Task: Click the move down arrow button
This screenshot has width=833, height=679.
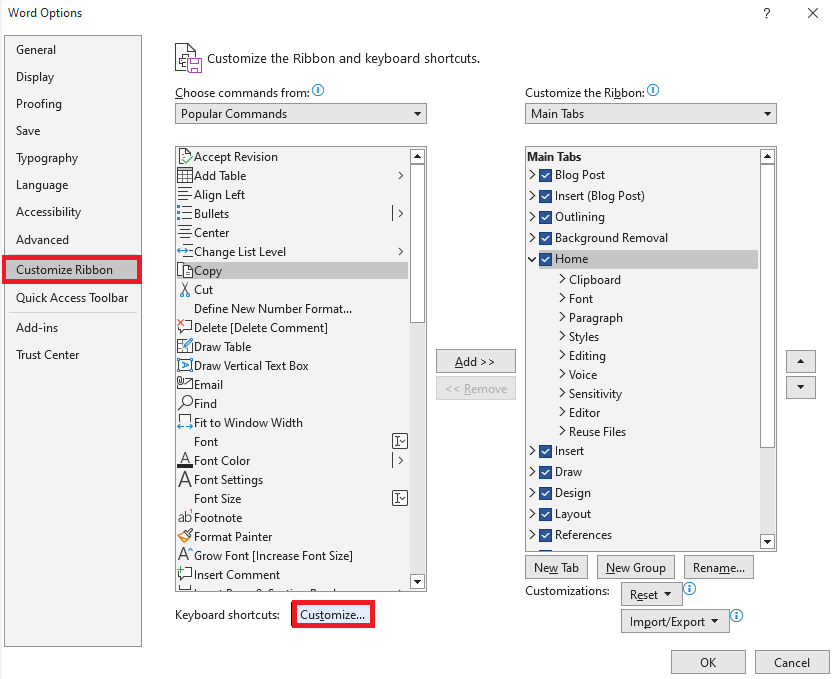Action: [x=801, y=387]
